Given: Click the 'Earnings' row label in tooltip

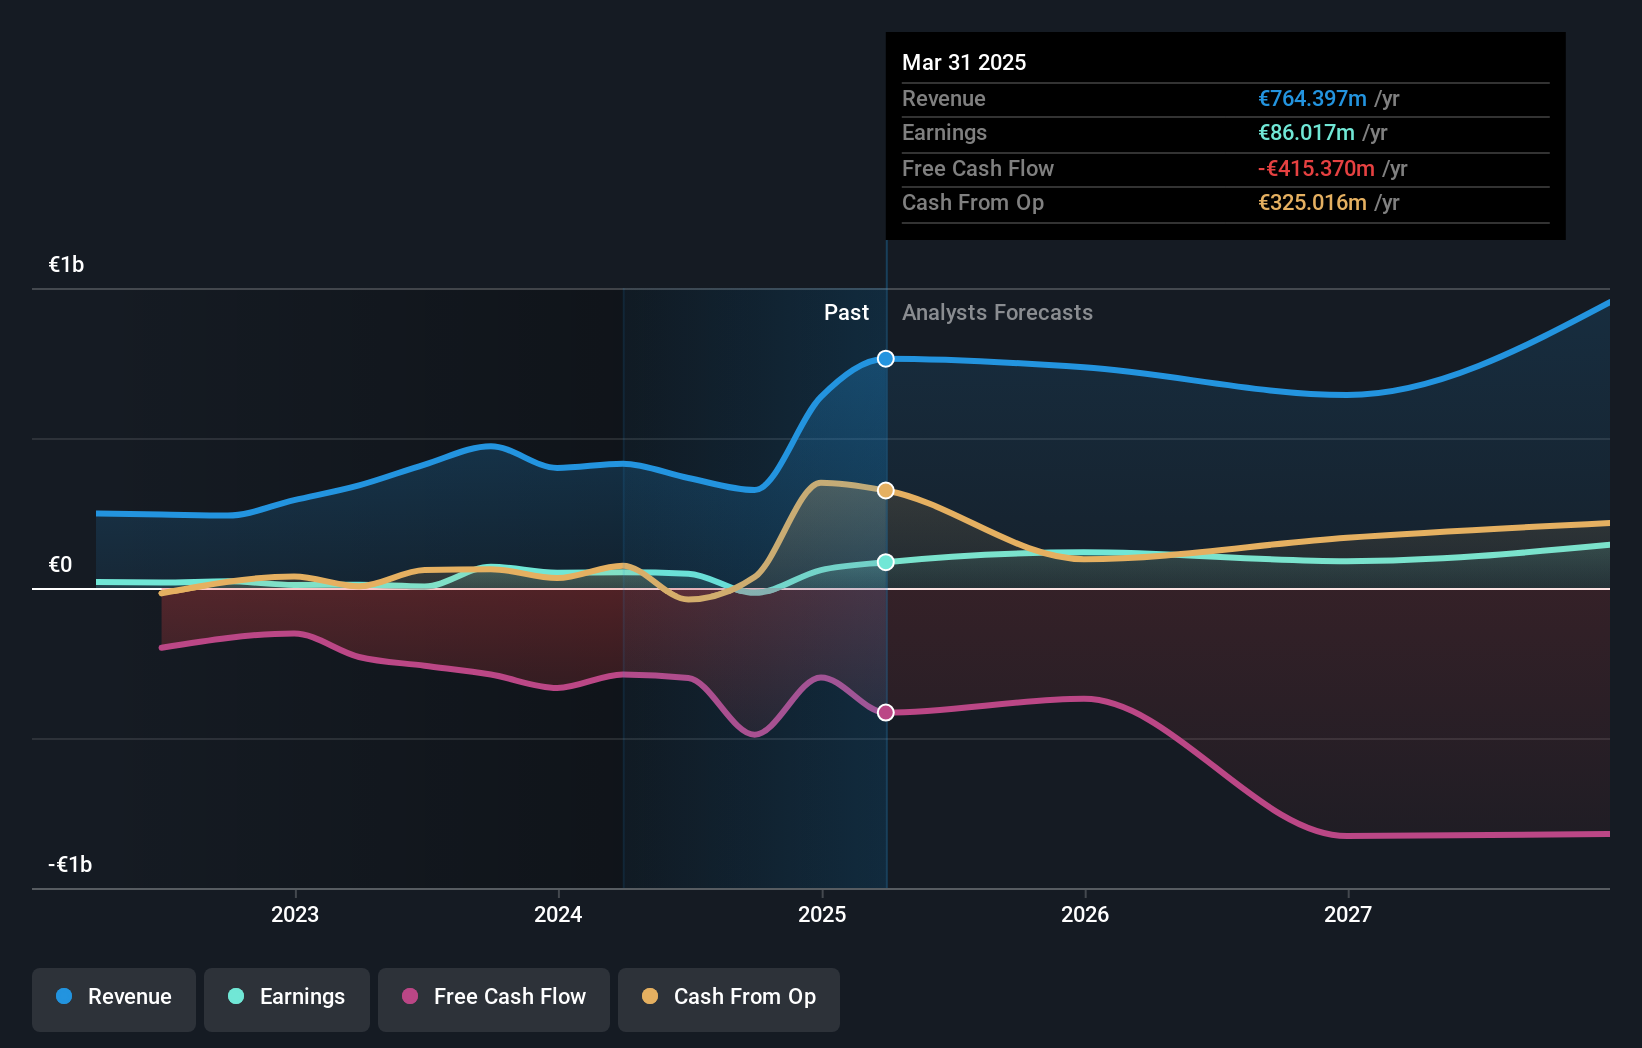Looking at the screenshot, I should tap(944, 133).
